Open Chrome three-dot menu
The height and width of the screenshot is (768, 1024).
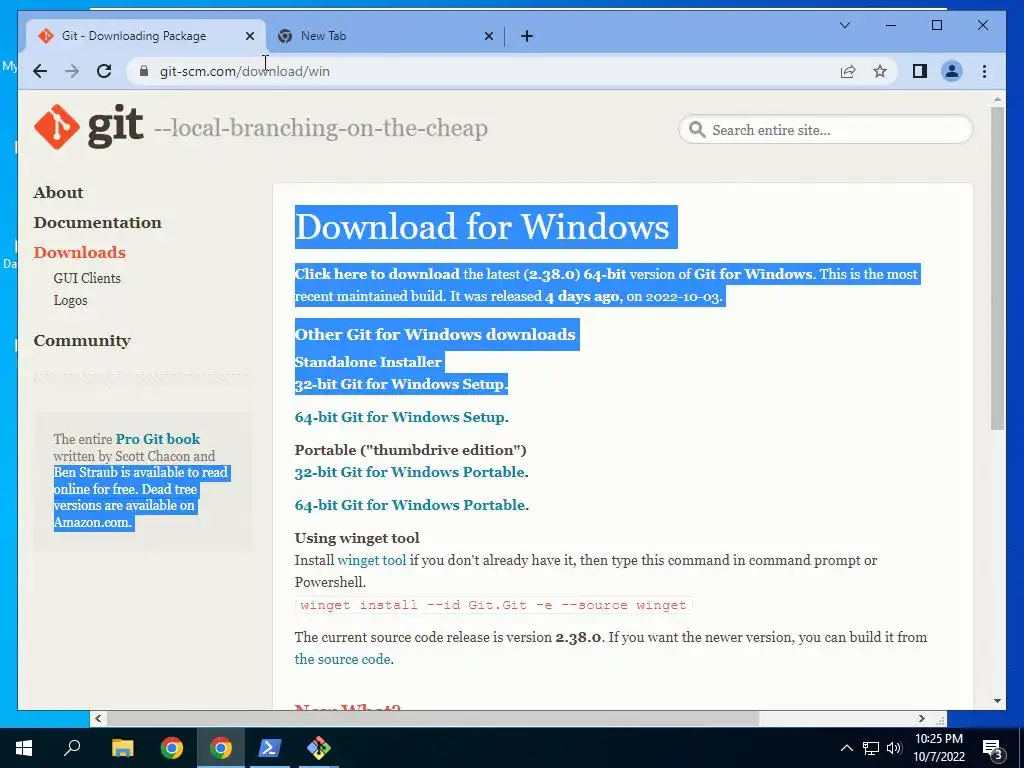(984, 71)
